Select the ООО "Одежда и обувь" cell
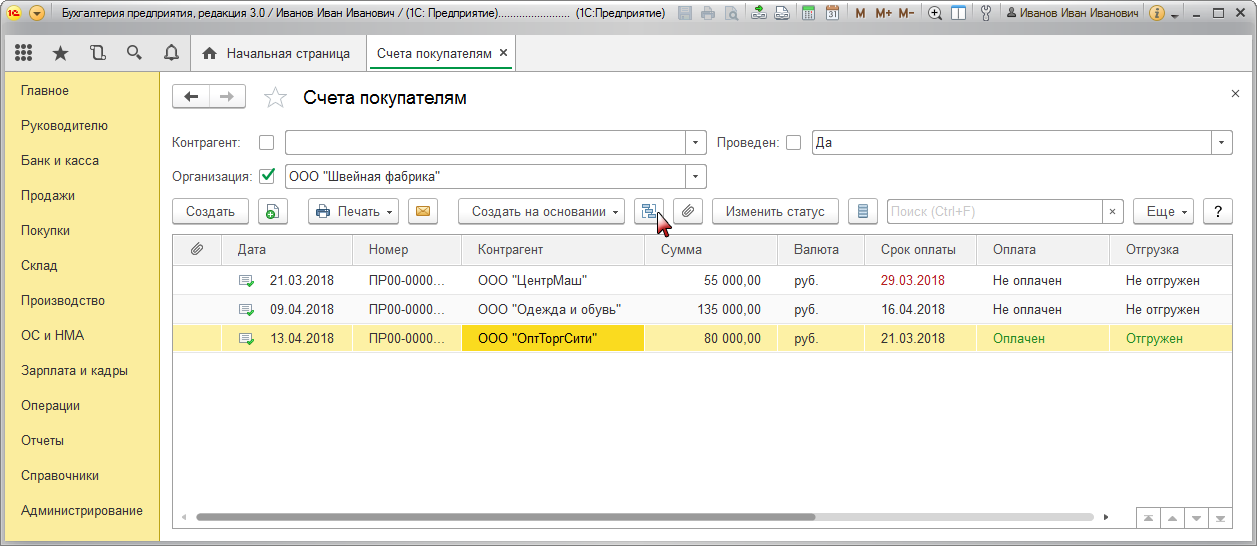Viewport: 1257px width, 546px height. 553,309
